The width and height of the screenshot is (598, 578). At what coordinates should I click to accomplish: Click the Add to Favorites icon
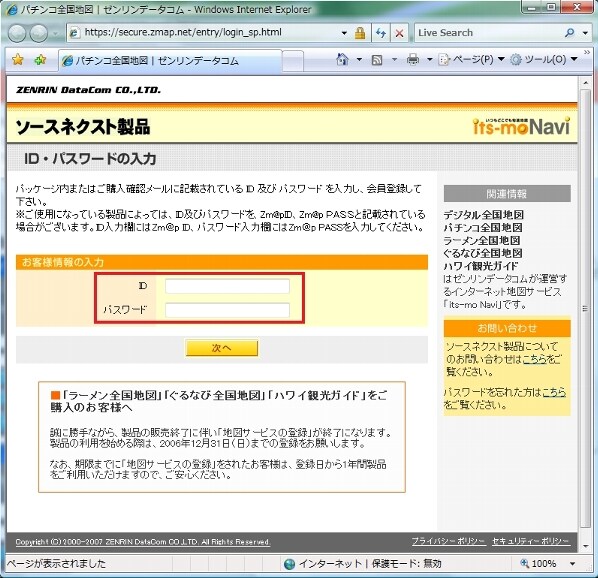(40, 60)
